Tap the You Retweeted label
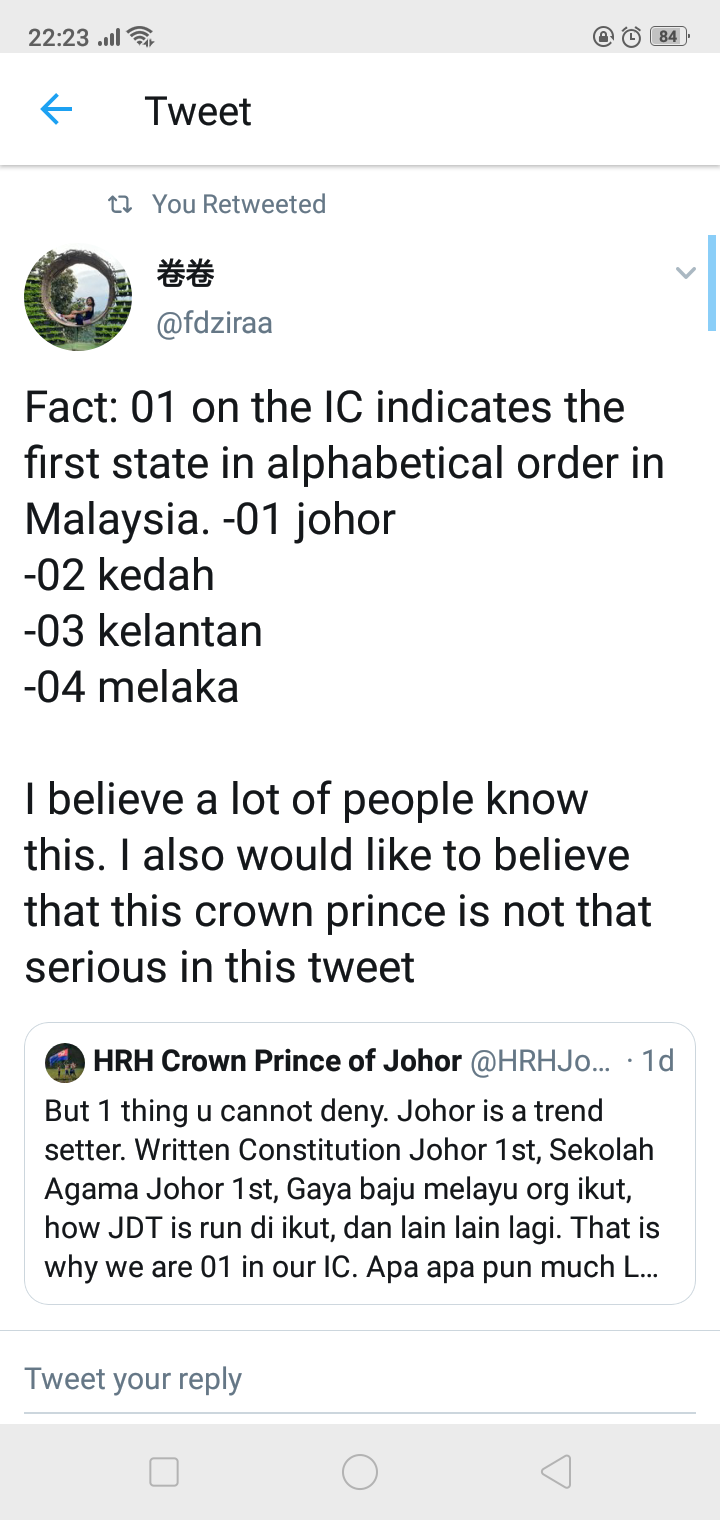The height and width of the screenshot is (1520, 720). coord(239,205)
